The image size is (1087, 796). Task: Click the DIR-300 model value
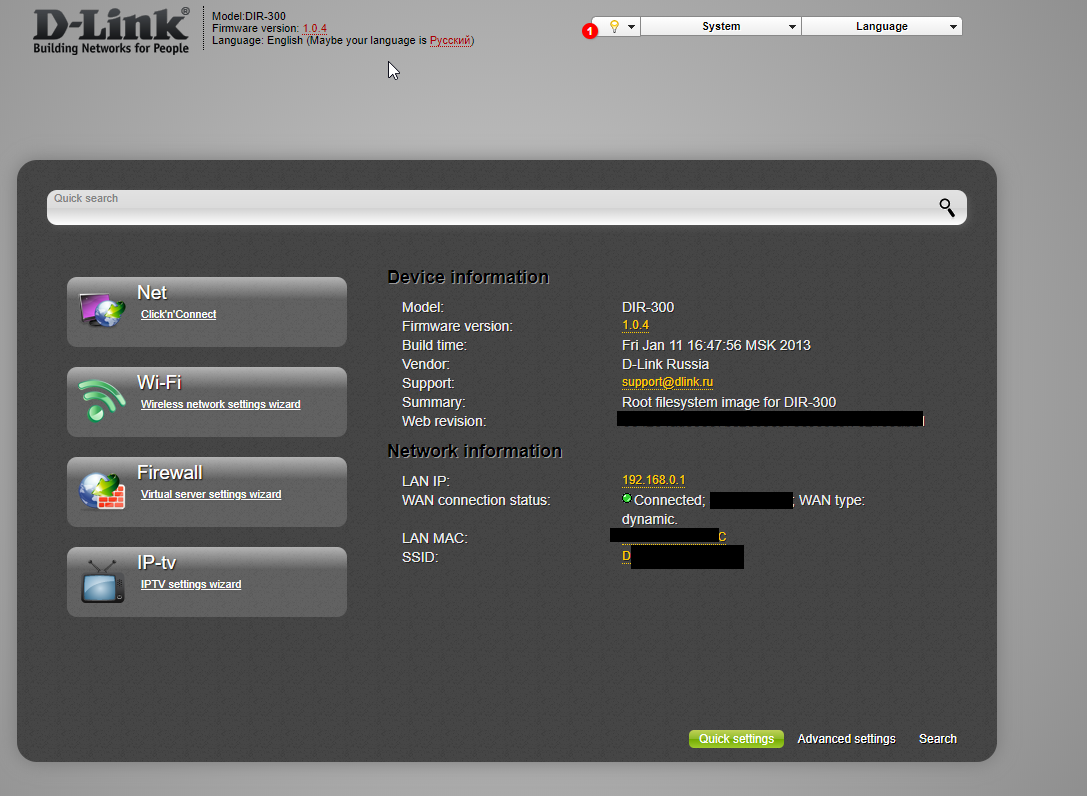click(x=648, y=307)
